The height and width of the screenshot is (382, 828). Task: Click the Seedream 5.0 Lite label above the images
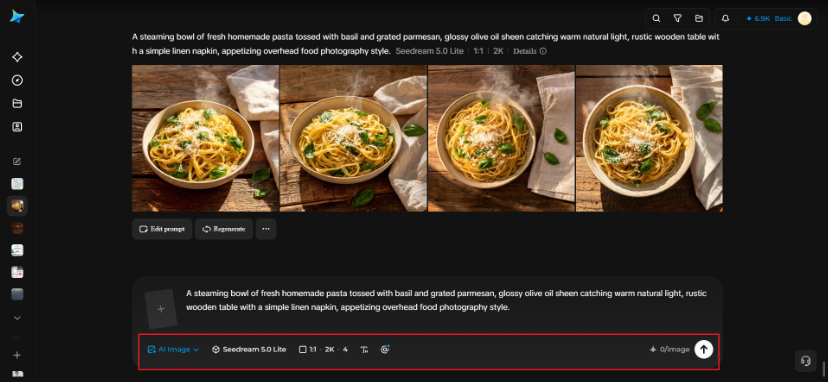429,51
